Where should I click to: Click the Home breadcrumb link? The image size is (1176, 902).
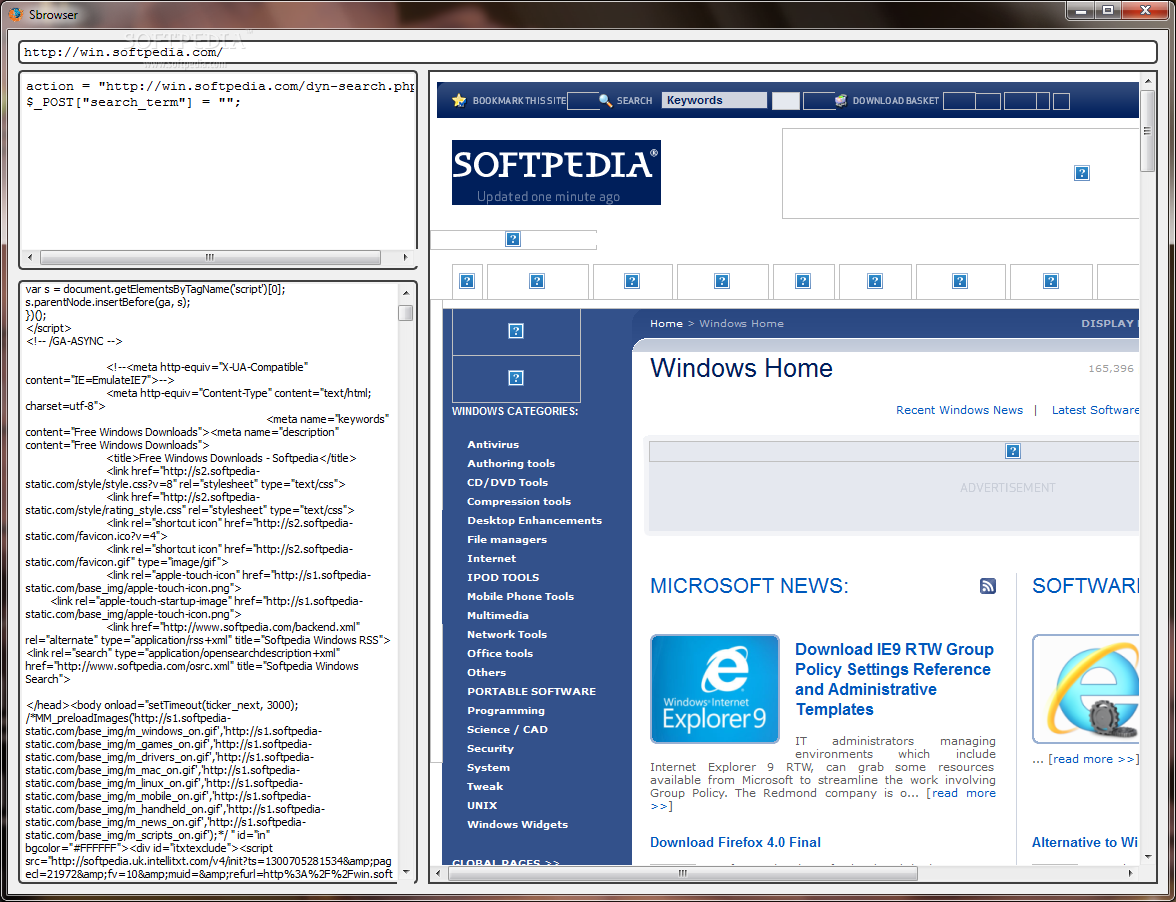[x=666, y=323]
